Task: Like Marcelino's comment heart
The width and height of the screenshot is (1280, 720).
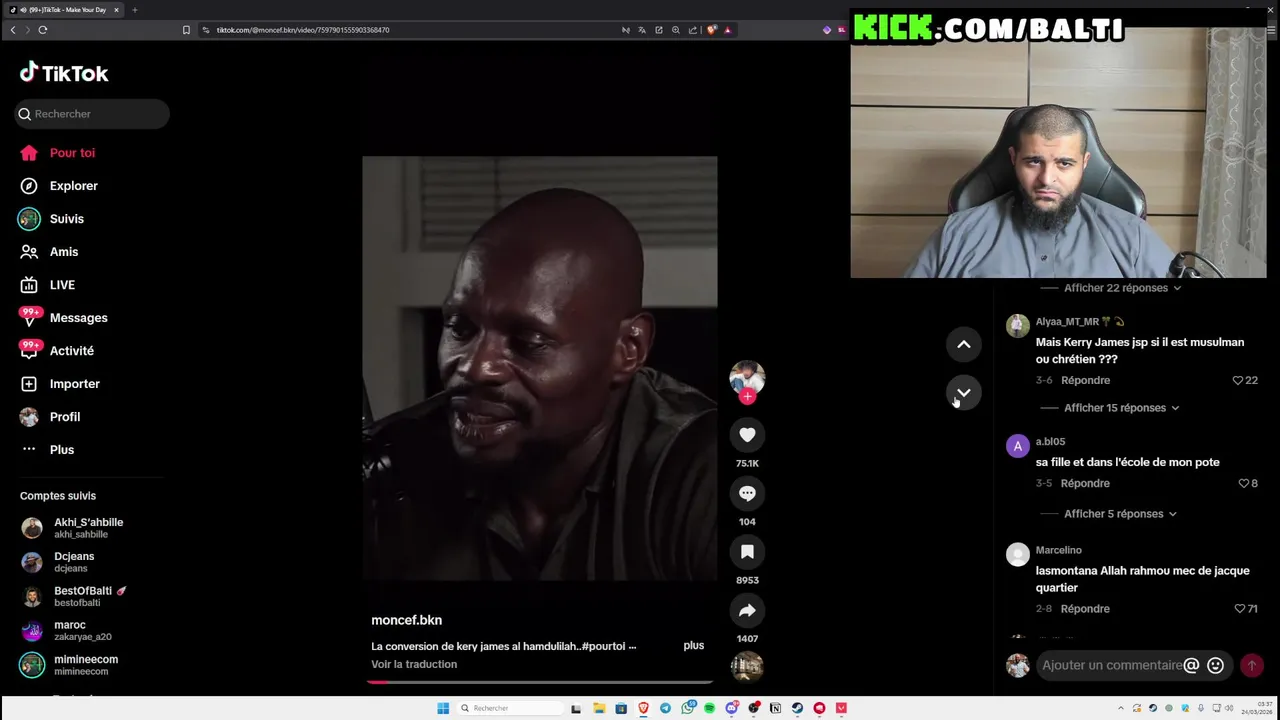Action: pyautogui.click(x=1239, y=608)
